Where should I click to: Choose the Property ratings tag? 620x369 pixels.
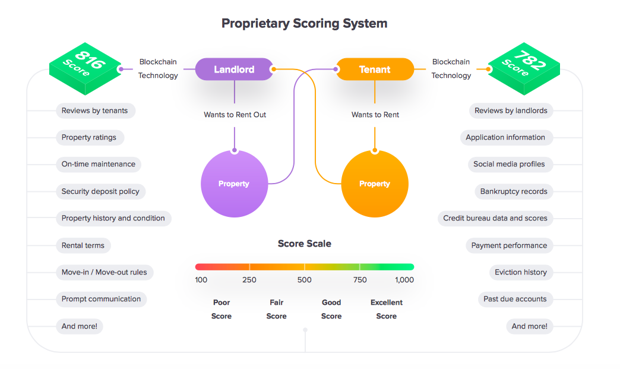coord(90,137)
